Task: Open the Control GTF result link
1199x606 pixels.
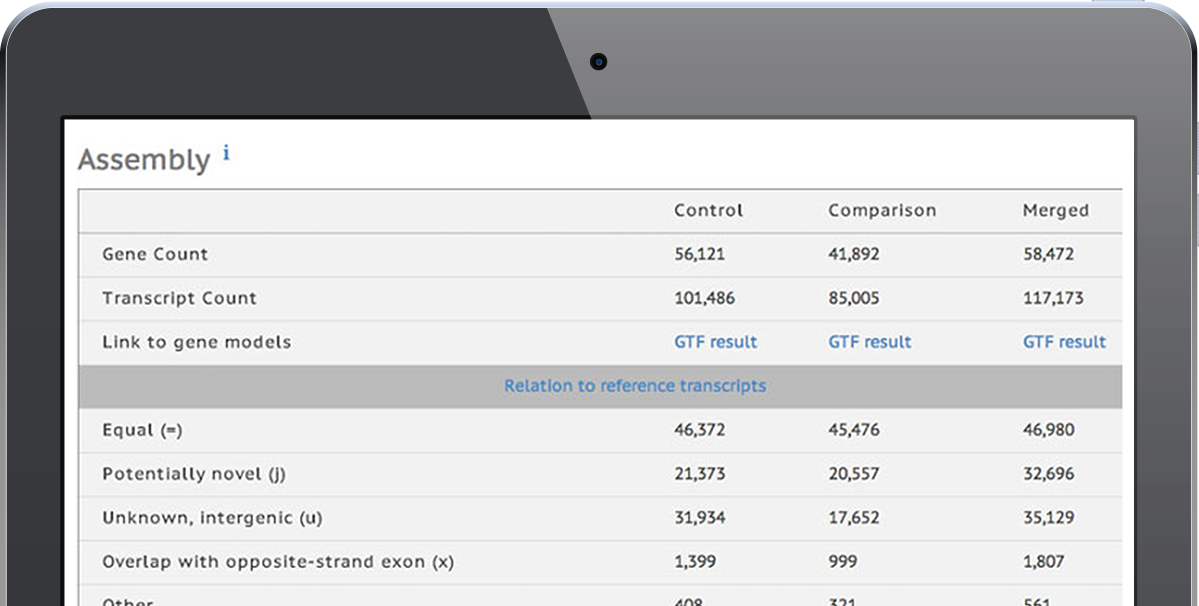Action: (x=715, y=342)
